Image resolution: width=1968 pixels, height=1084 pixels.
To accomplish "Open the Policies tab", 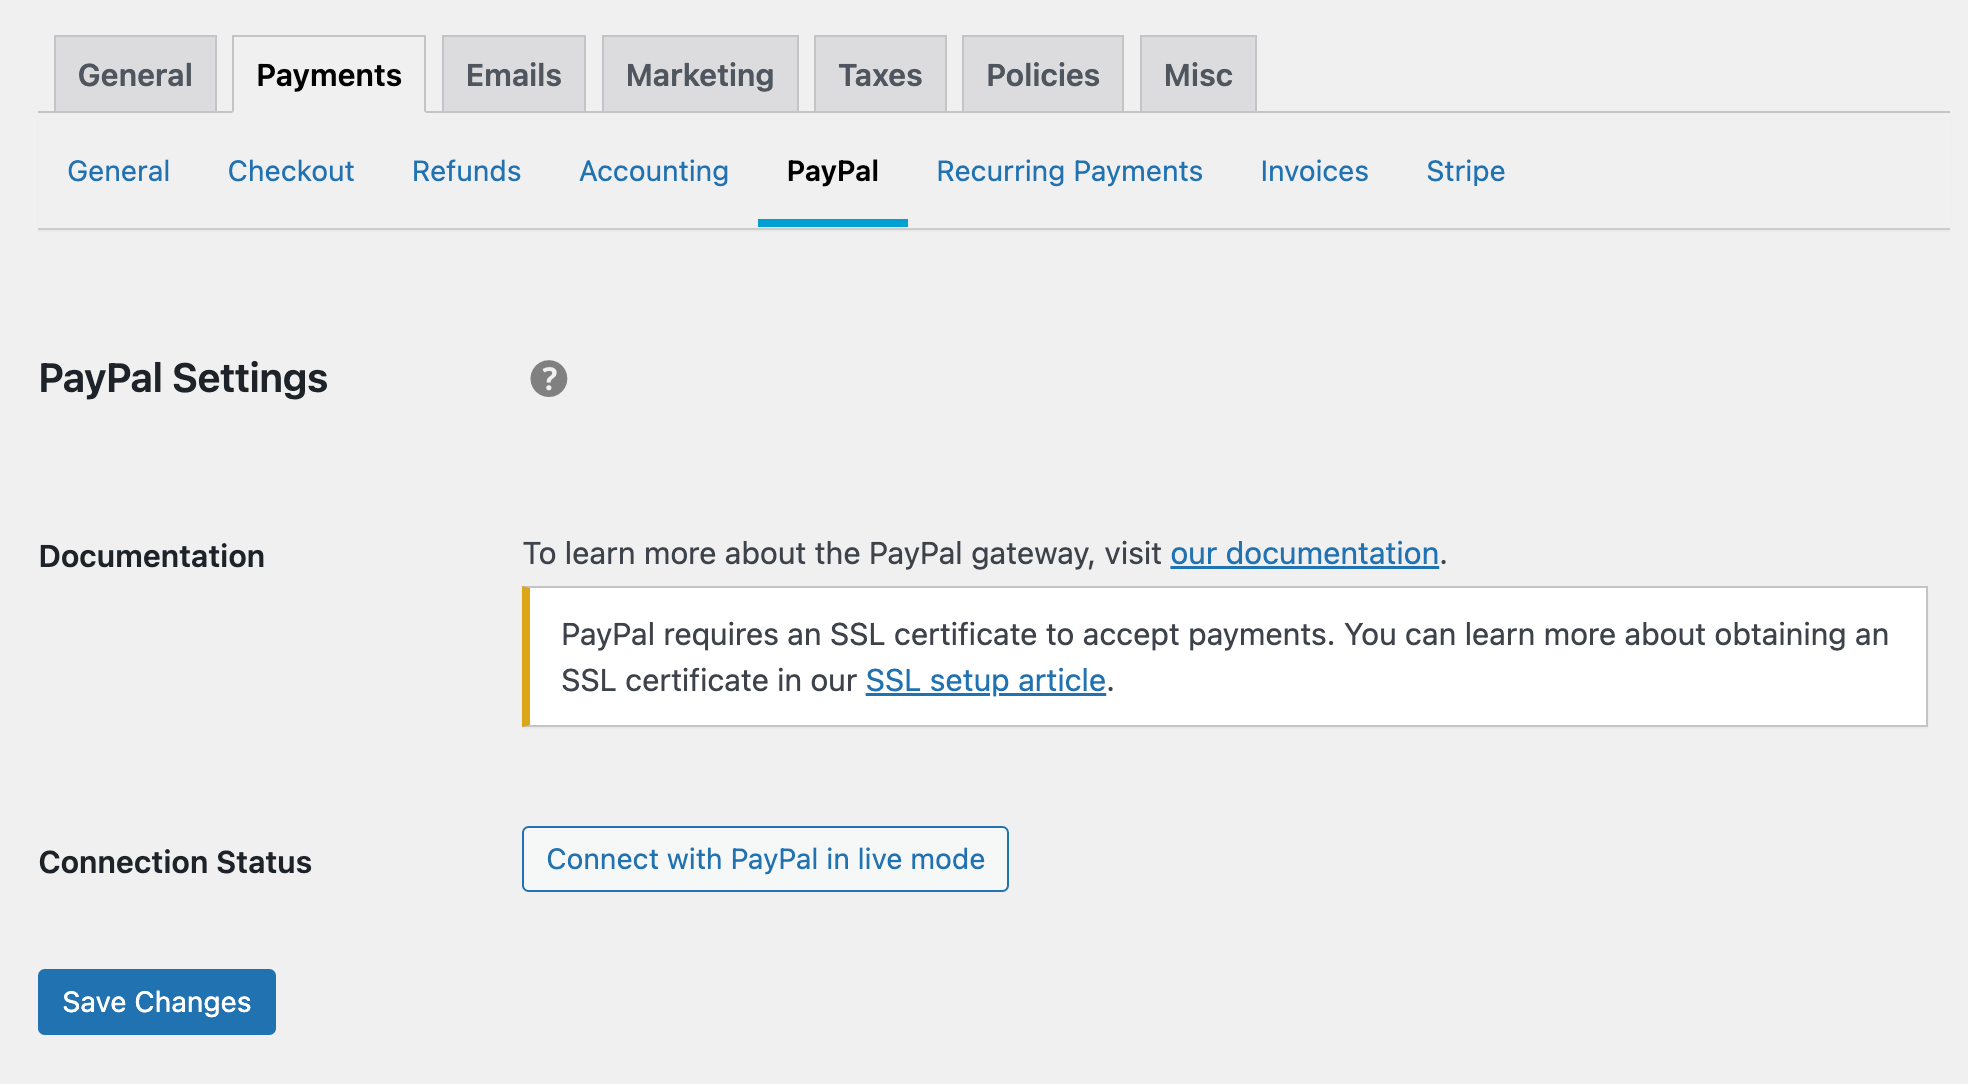I will (1042, 75).
